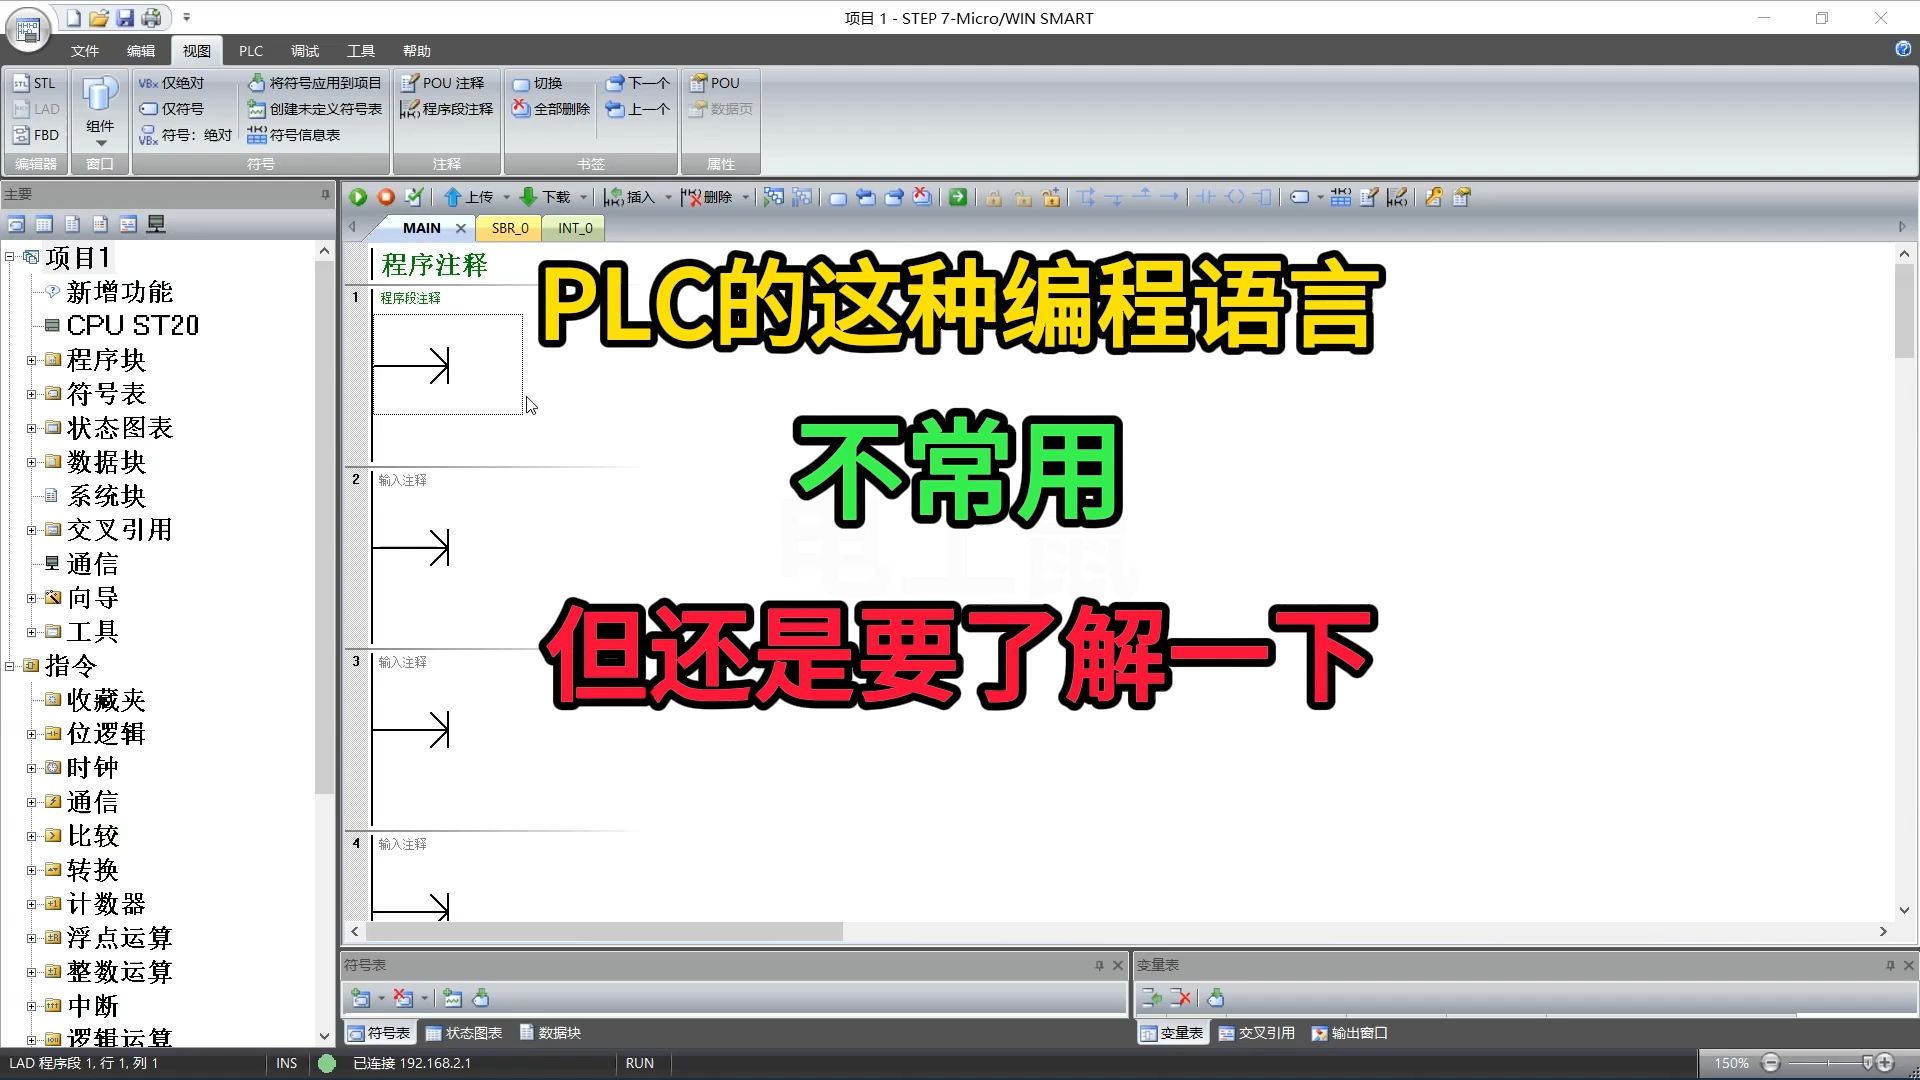The image size is (1920, 1080).
Task: Click 将符号应用到项目
Action: (315, 83)
